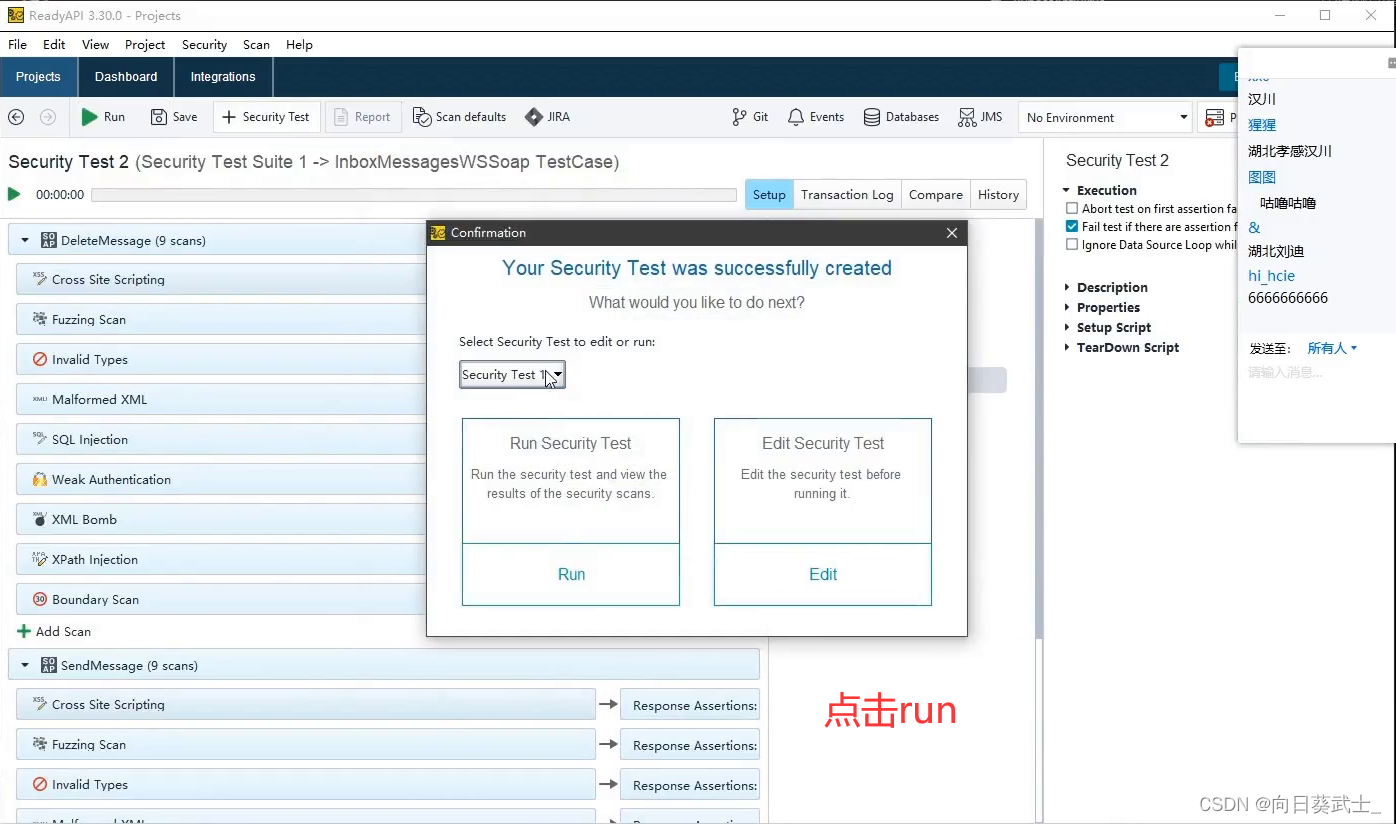
Task: Open the JIRA integration
Action: click(x=548, y=117)
